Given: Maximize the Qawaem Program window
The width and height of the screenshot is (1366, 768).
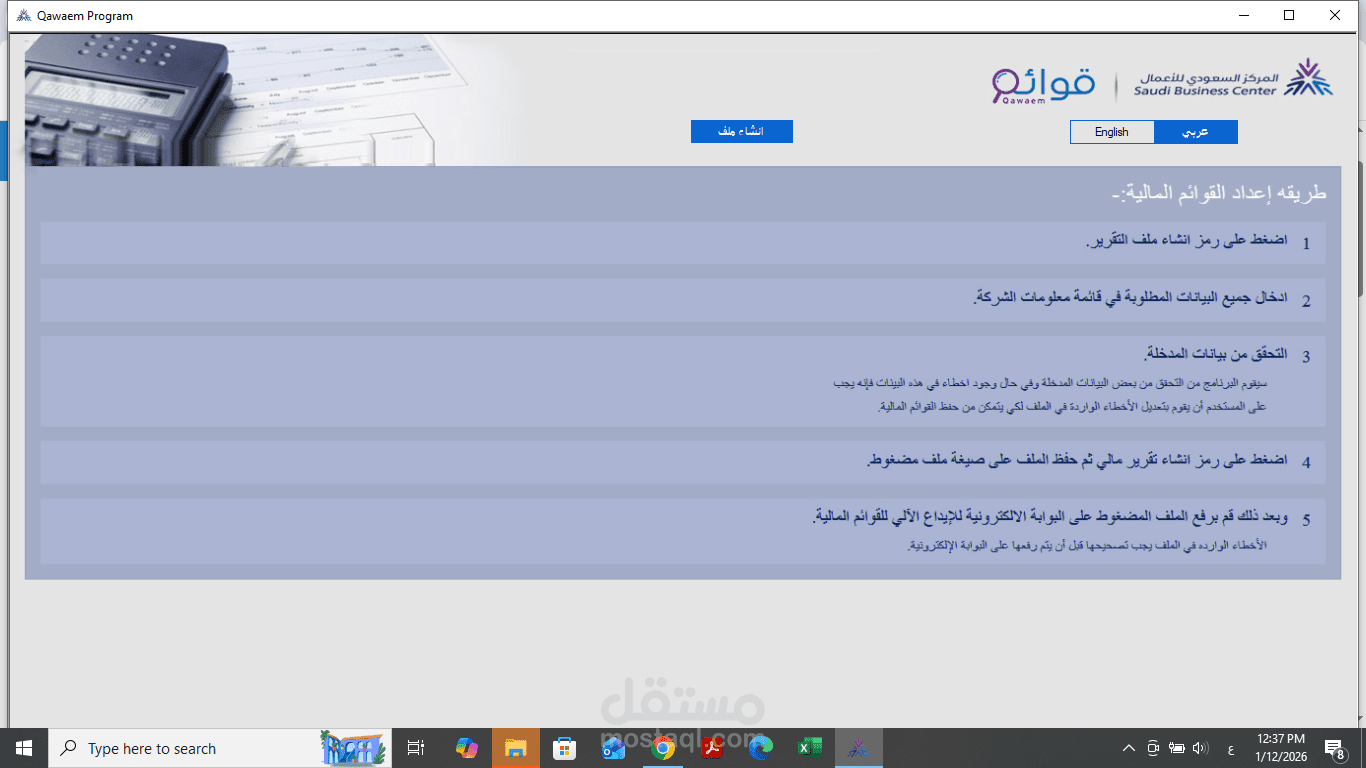Looking at the screenshot, I should [1290, 15].
